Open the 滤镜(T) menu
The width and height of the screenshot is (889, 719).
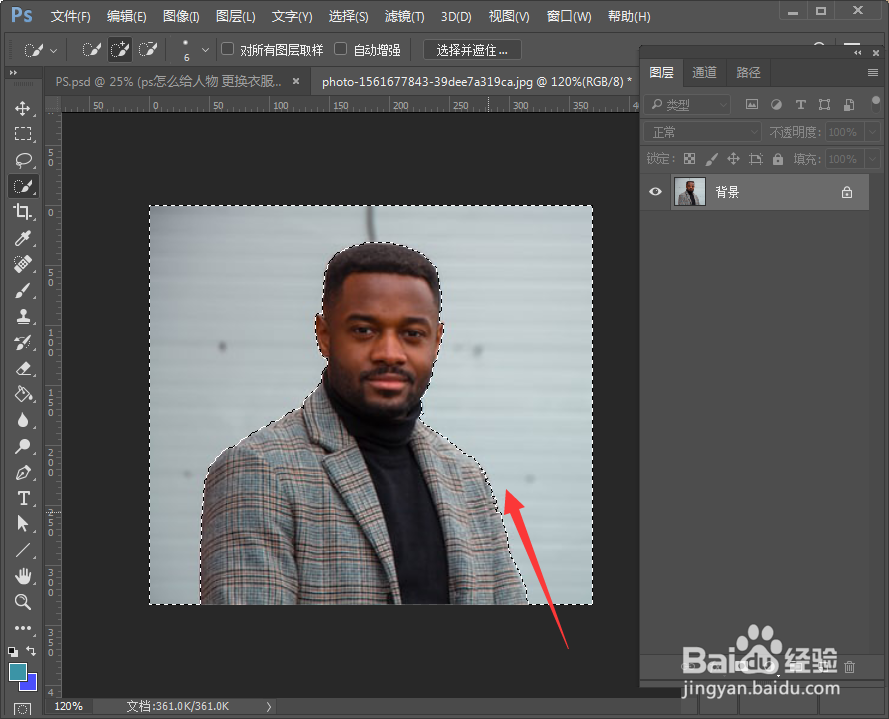tap(404, 16)
